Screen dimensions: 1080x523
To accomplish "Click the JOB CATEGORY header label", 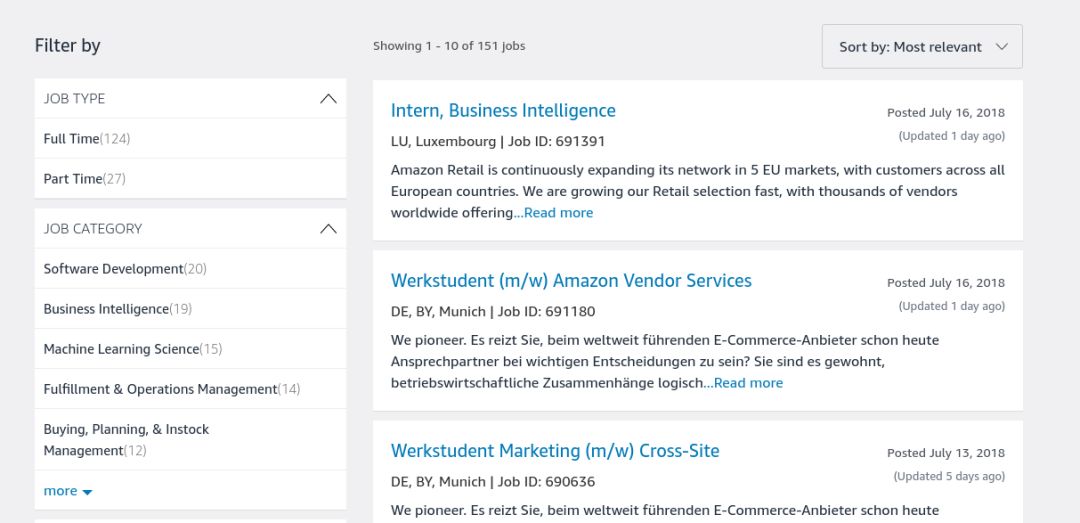I will click(93, 229).
